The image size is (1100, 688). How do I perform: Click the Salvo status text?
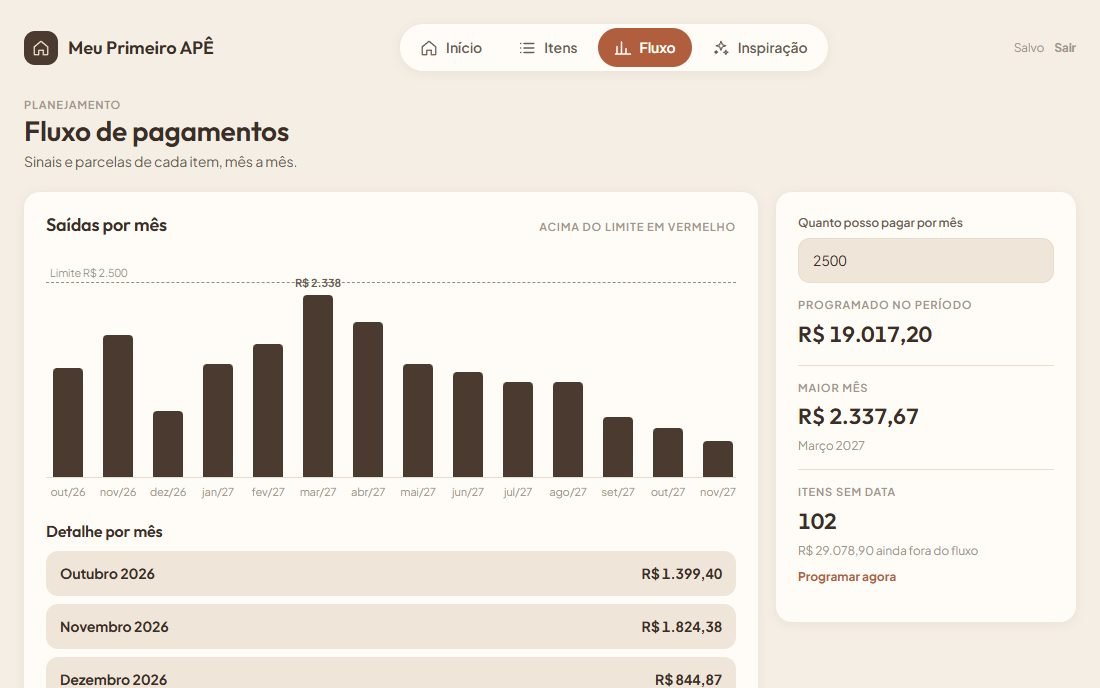click(x=1028, y=48)
